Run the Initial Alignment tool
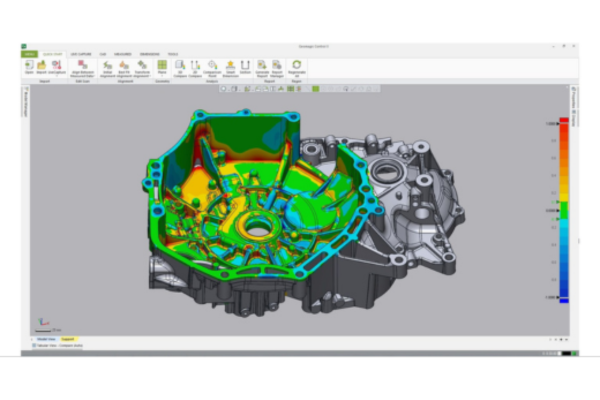600x400 pixels. [108, 66]
